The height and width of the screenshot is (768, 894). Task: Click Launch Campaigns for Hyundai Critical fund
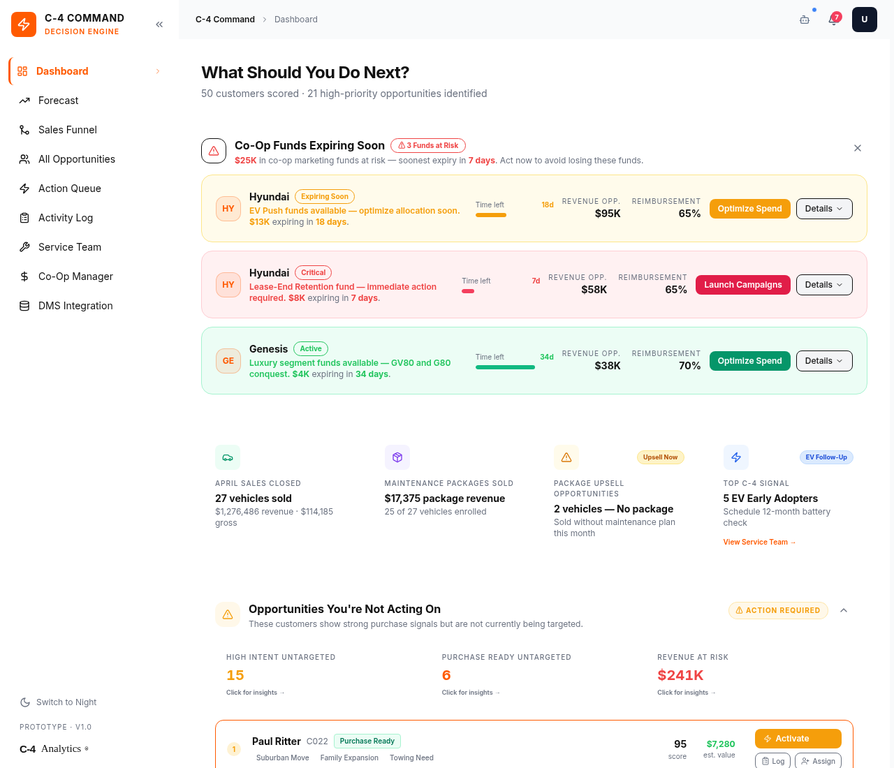click(743, 285)
